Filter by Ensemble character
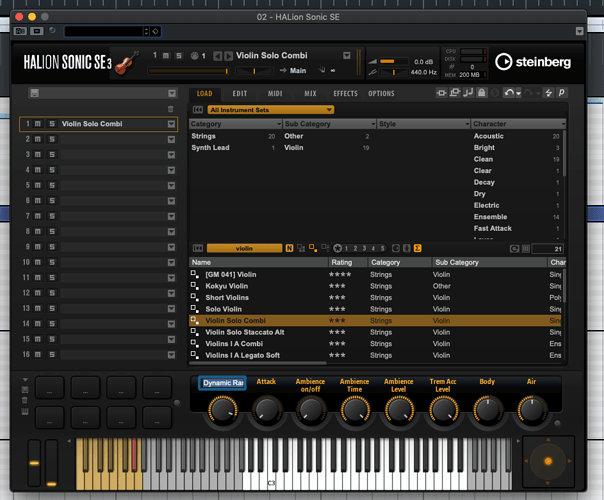The height and width of the screenshot is (500, 604). click(490, 217)
